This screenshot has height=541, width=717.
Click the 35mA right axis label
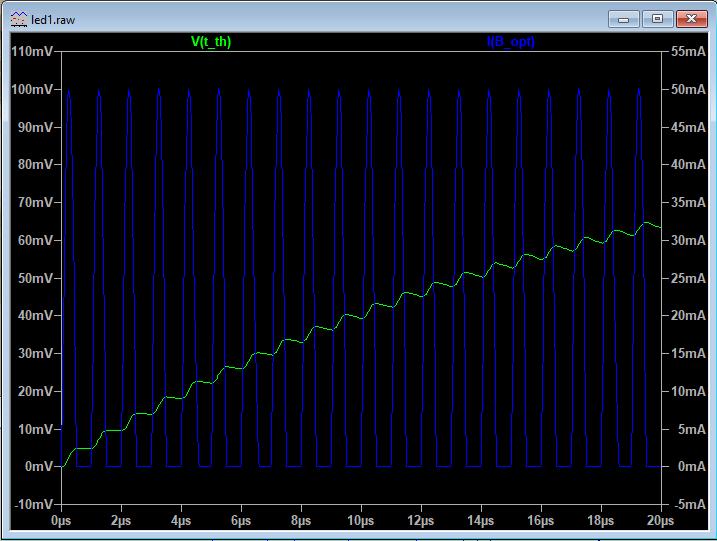point(688,202)
